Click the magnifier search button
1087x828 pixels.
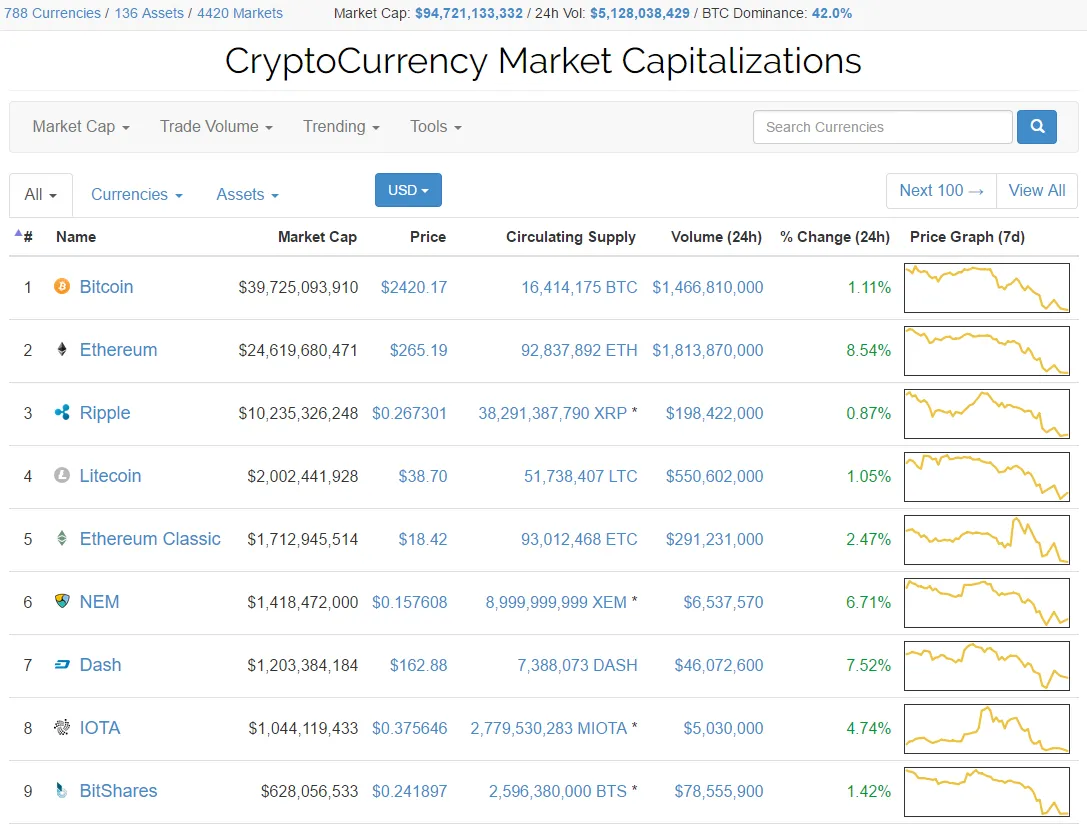tap(1036, 127)
